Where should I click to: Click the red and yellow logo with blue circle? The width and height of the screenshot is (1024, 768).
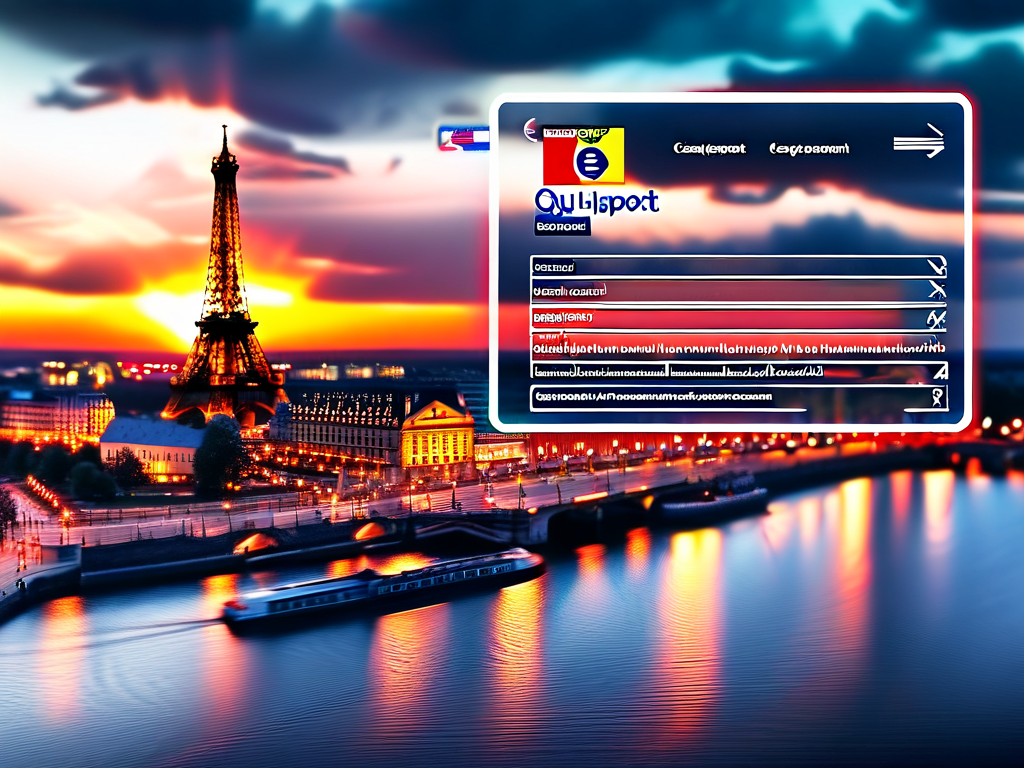pyautogui.click(x=583, y=155)
